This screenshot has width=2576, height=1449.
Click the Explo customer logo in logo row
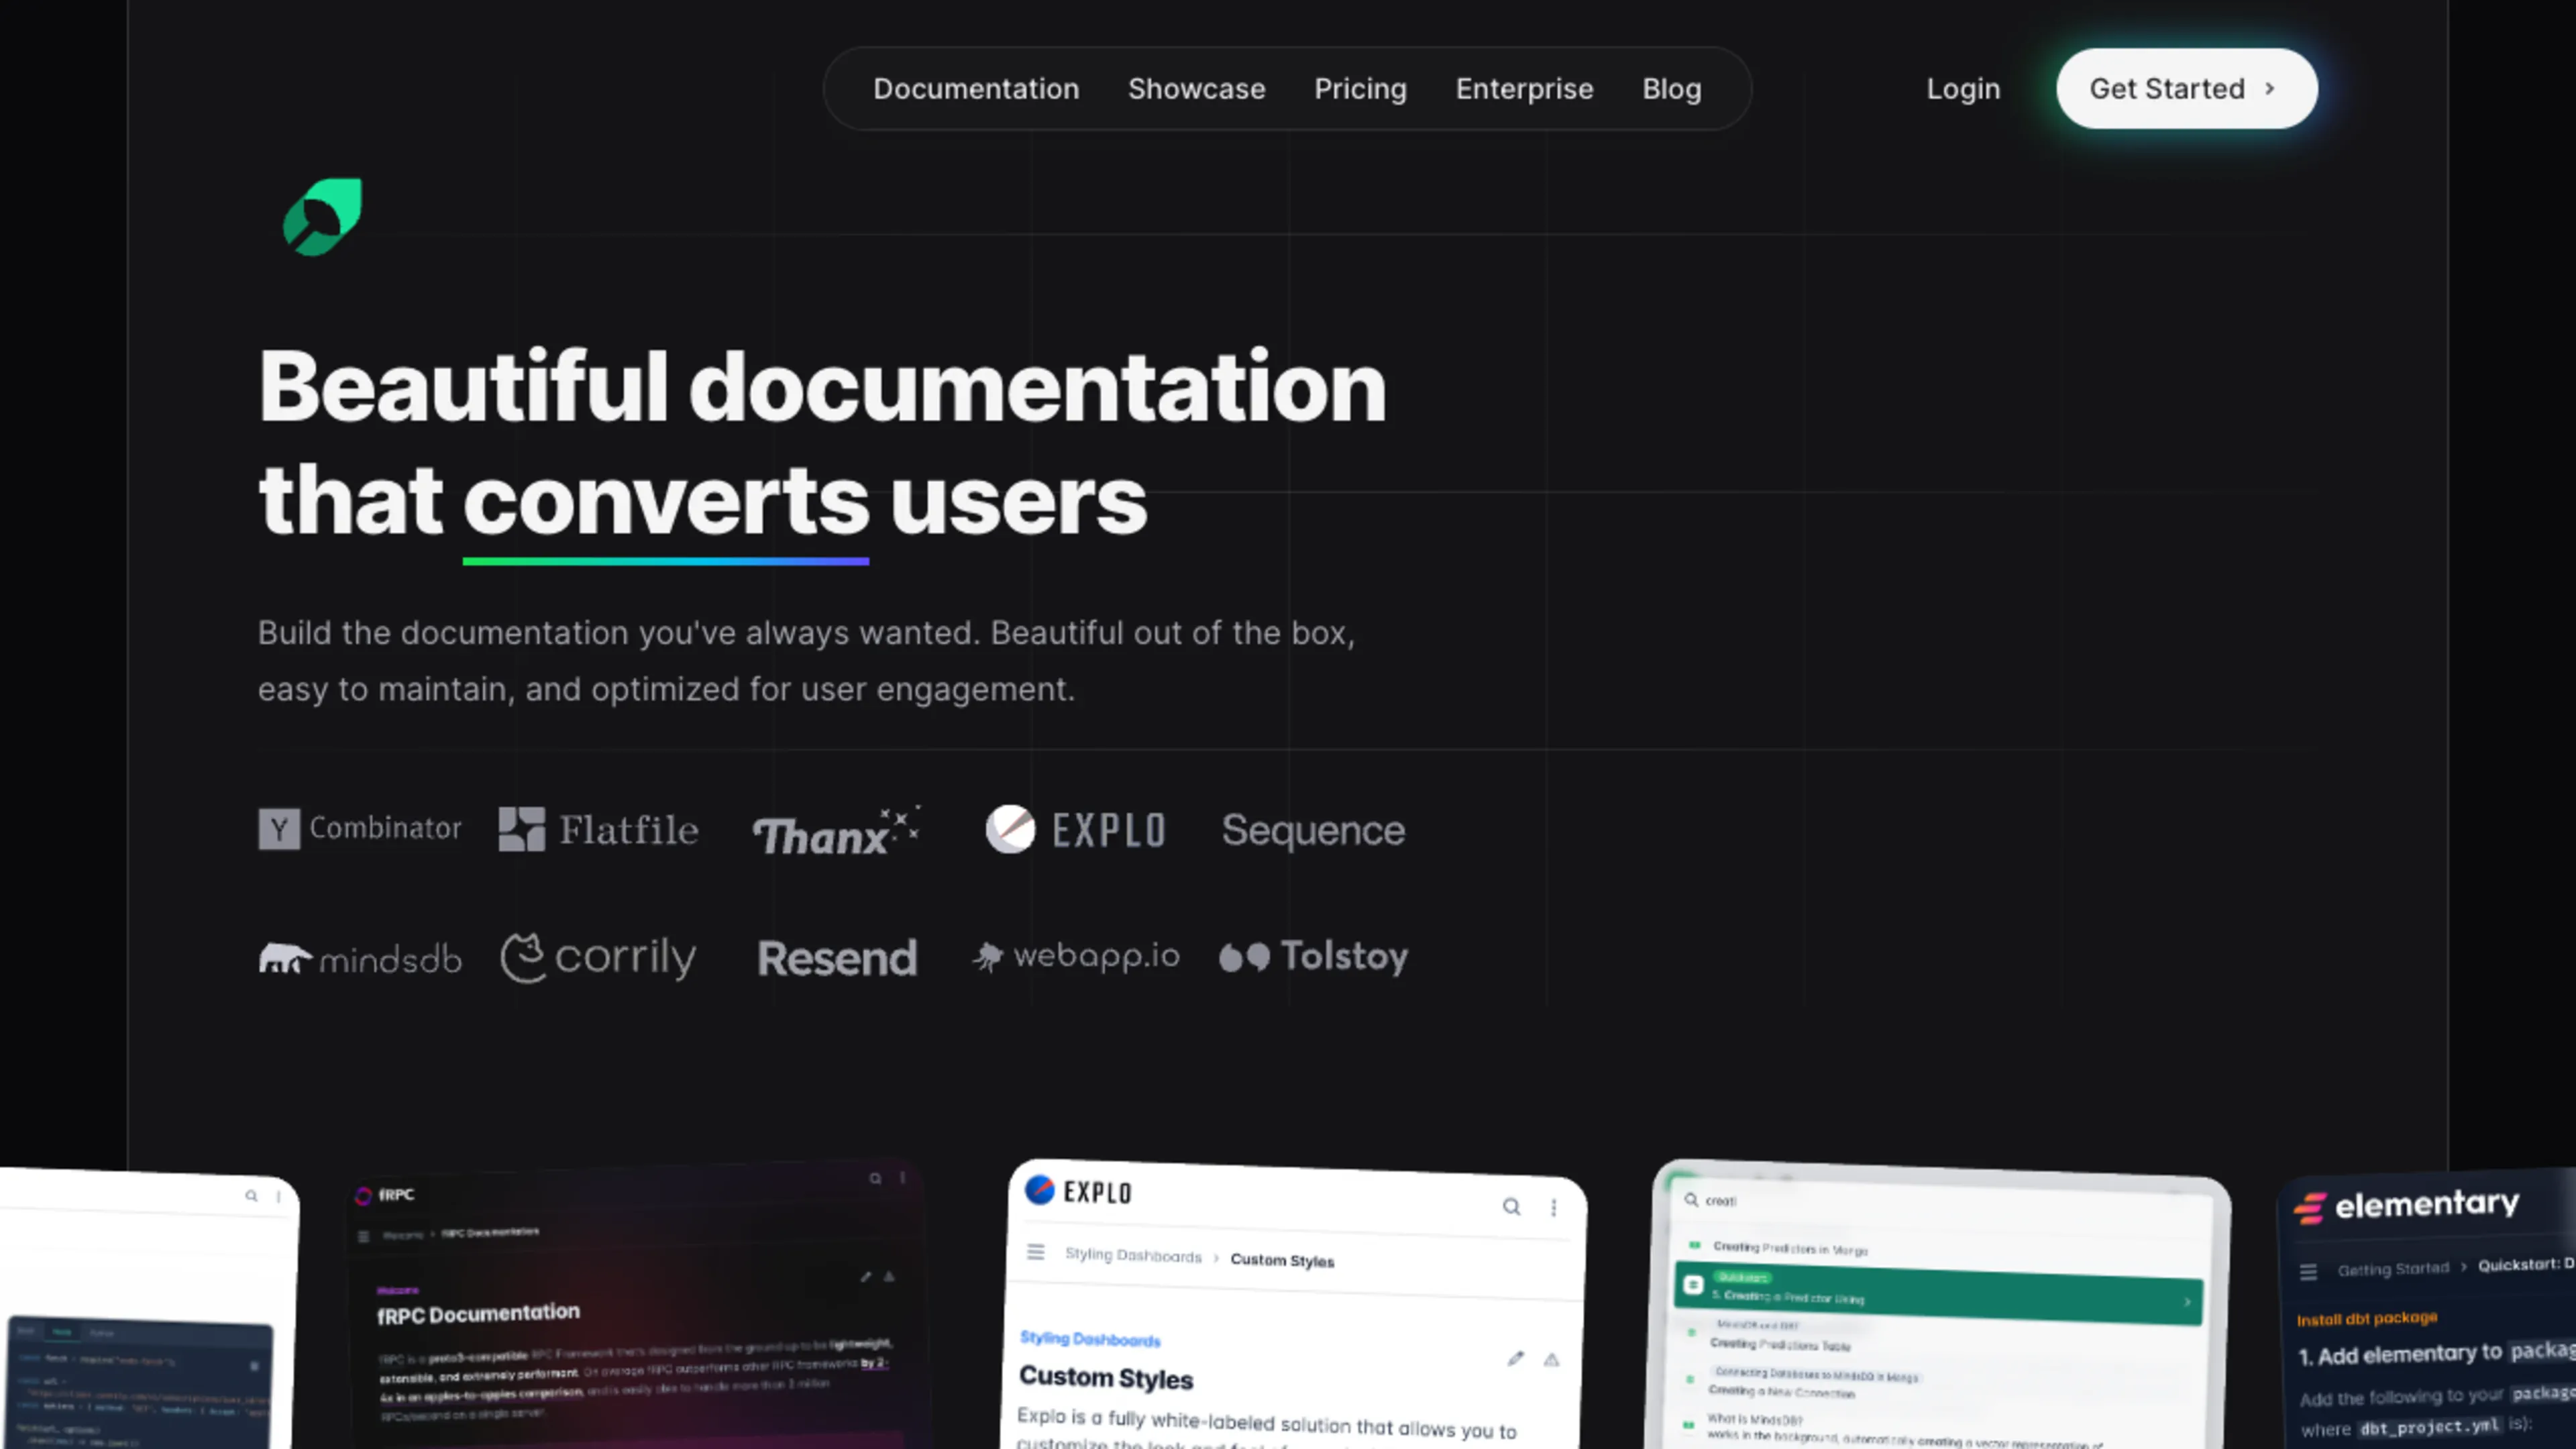(x=1075, y=829)
